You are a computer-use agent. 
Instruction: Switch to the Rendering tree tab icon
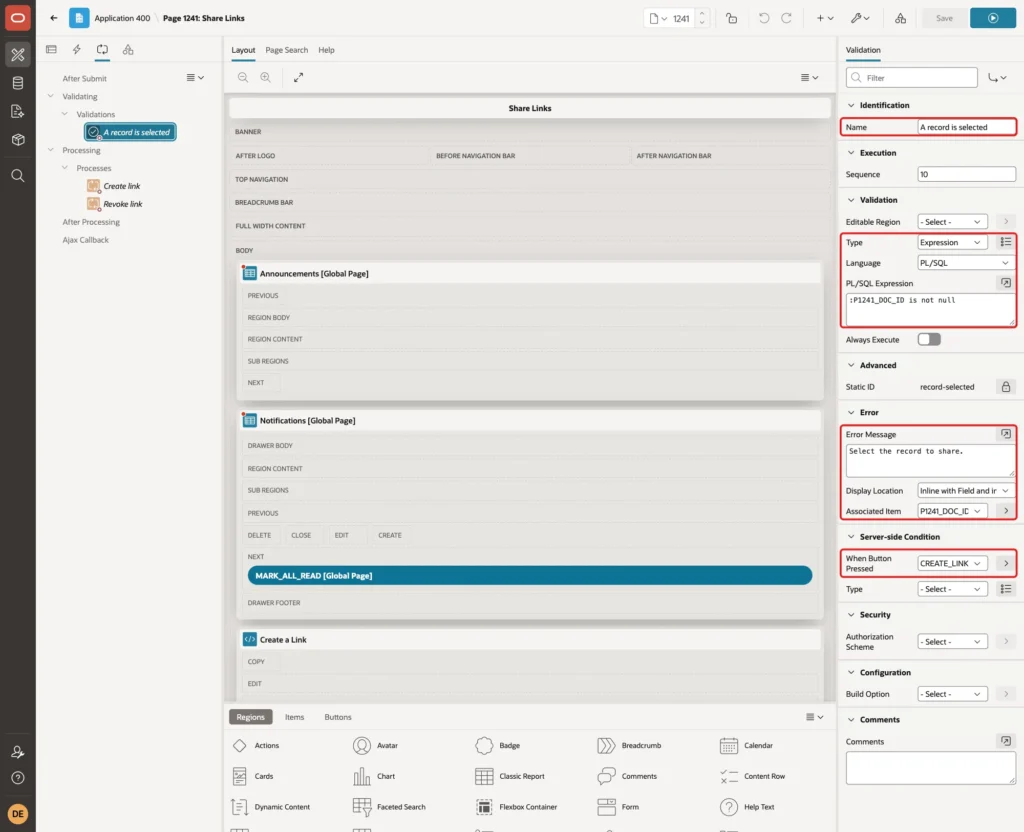(x=52, y=50)
